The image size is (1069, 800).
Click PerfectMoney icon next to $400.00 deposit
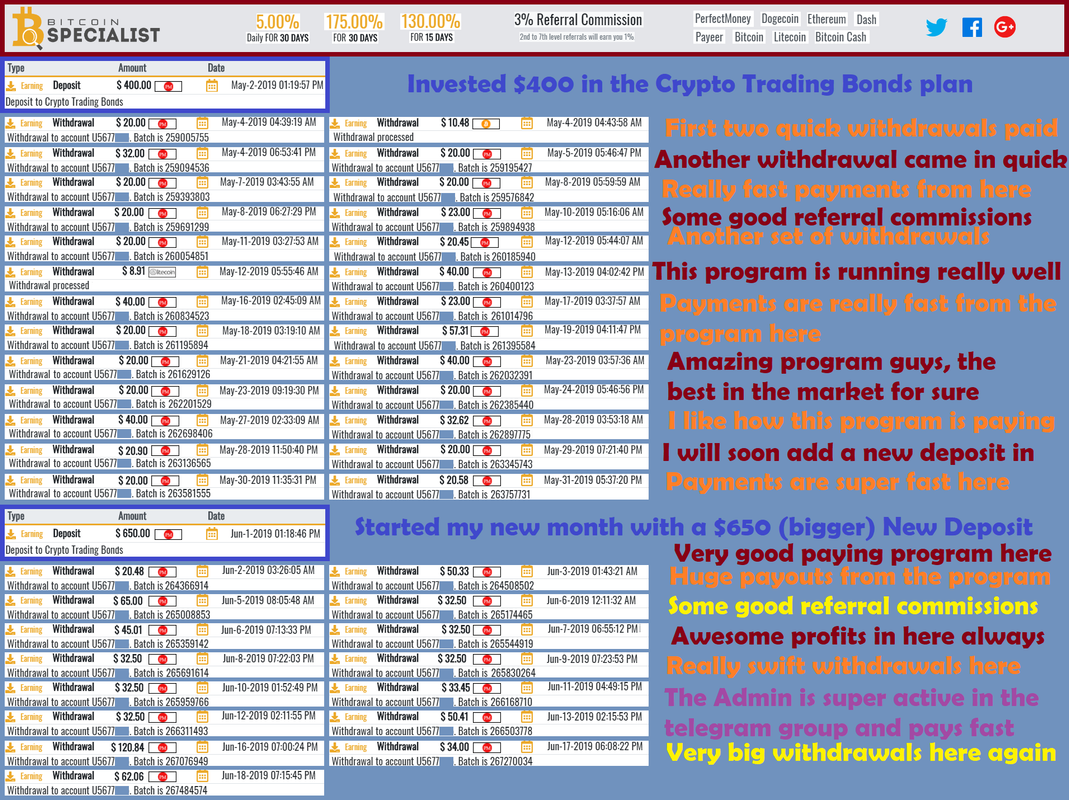click(168, 86)
